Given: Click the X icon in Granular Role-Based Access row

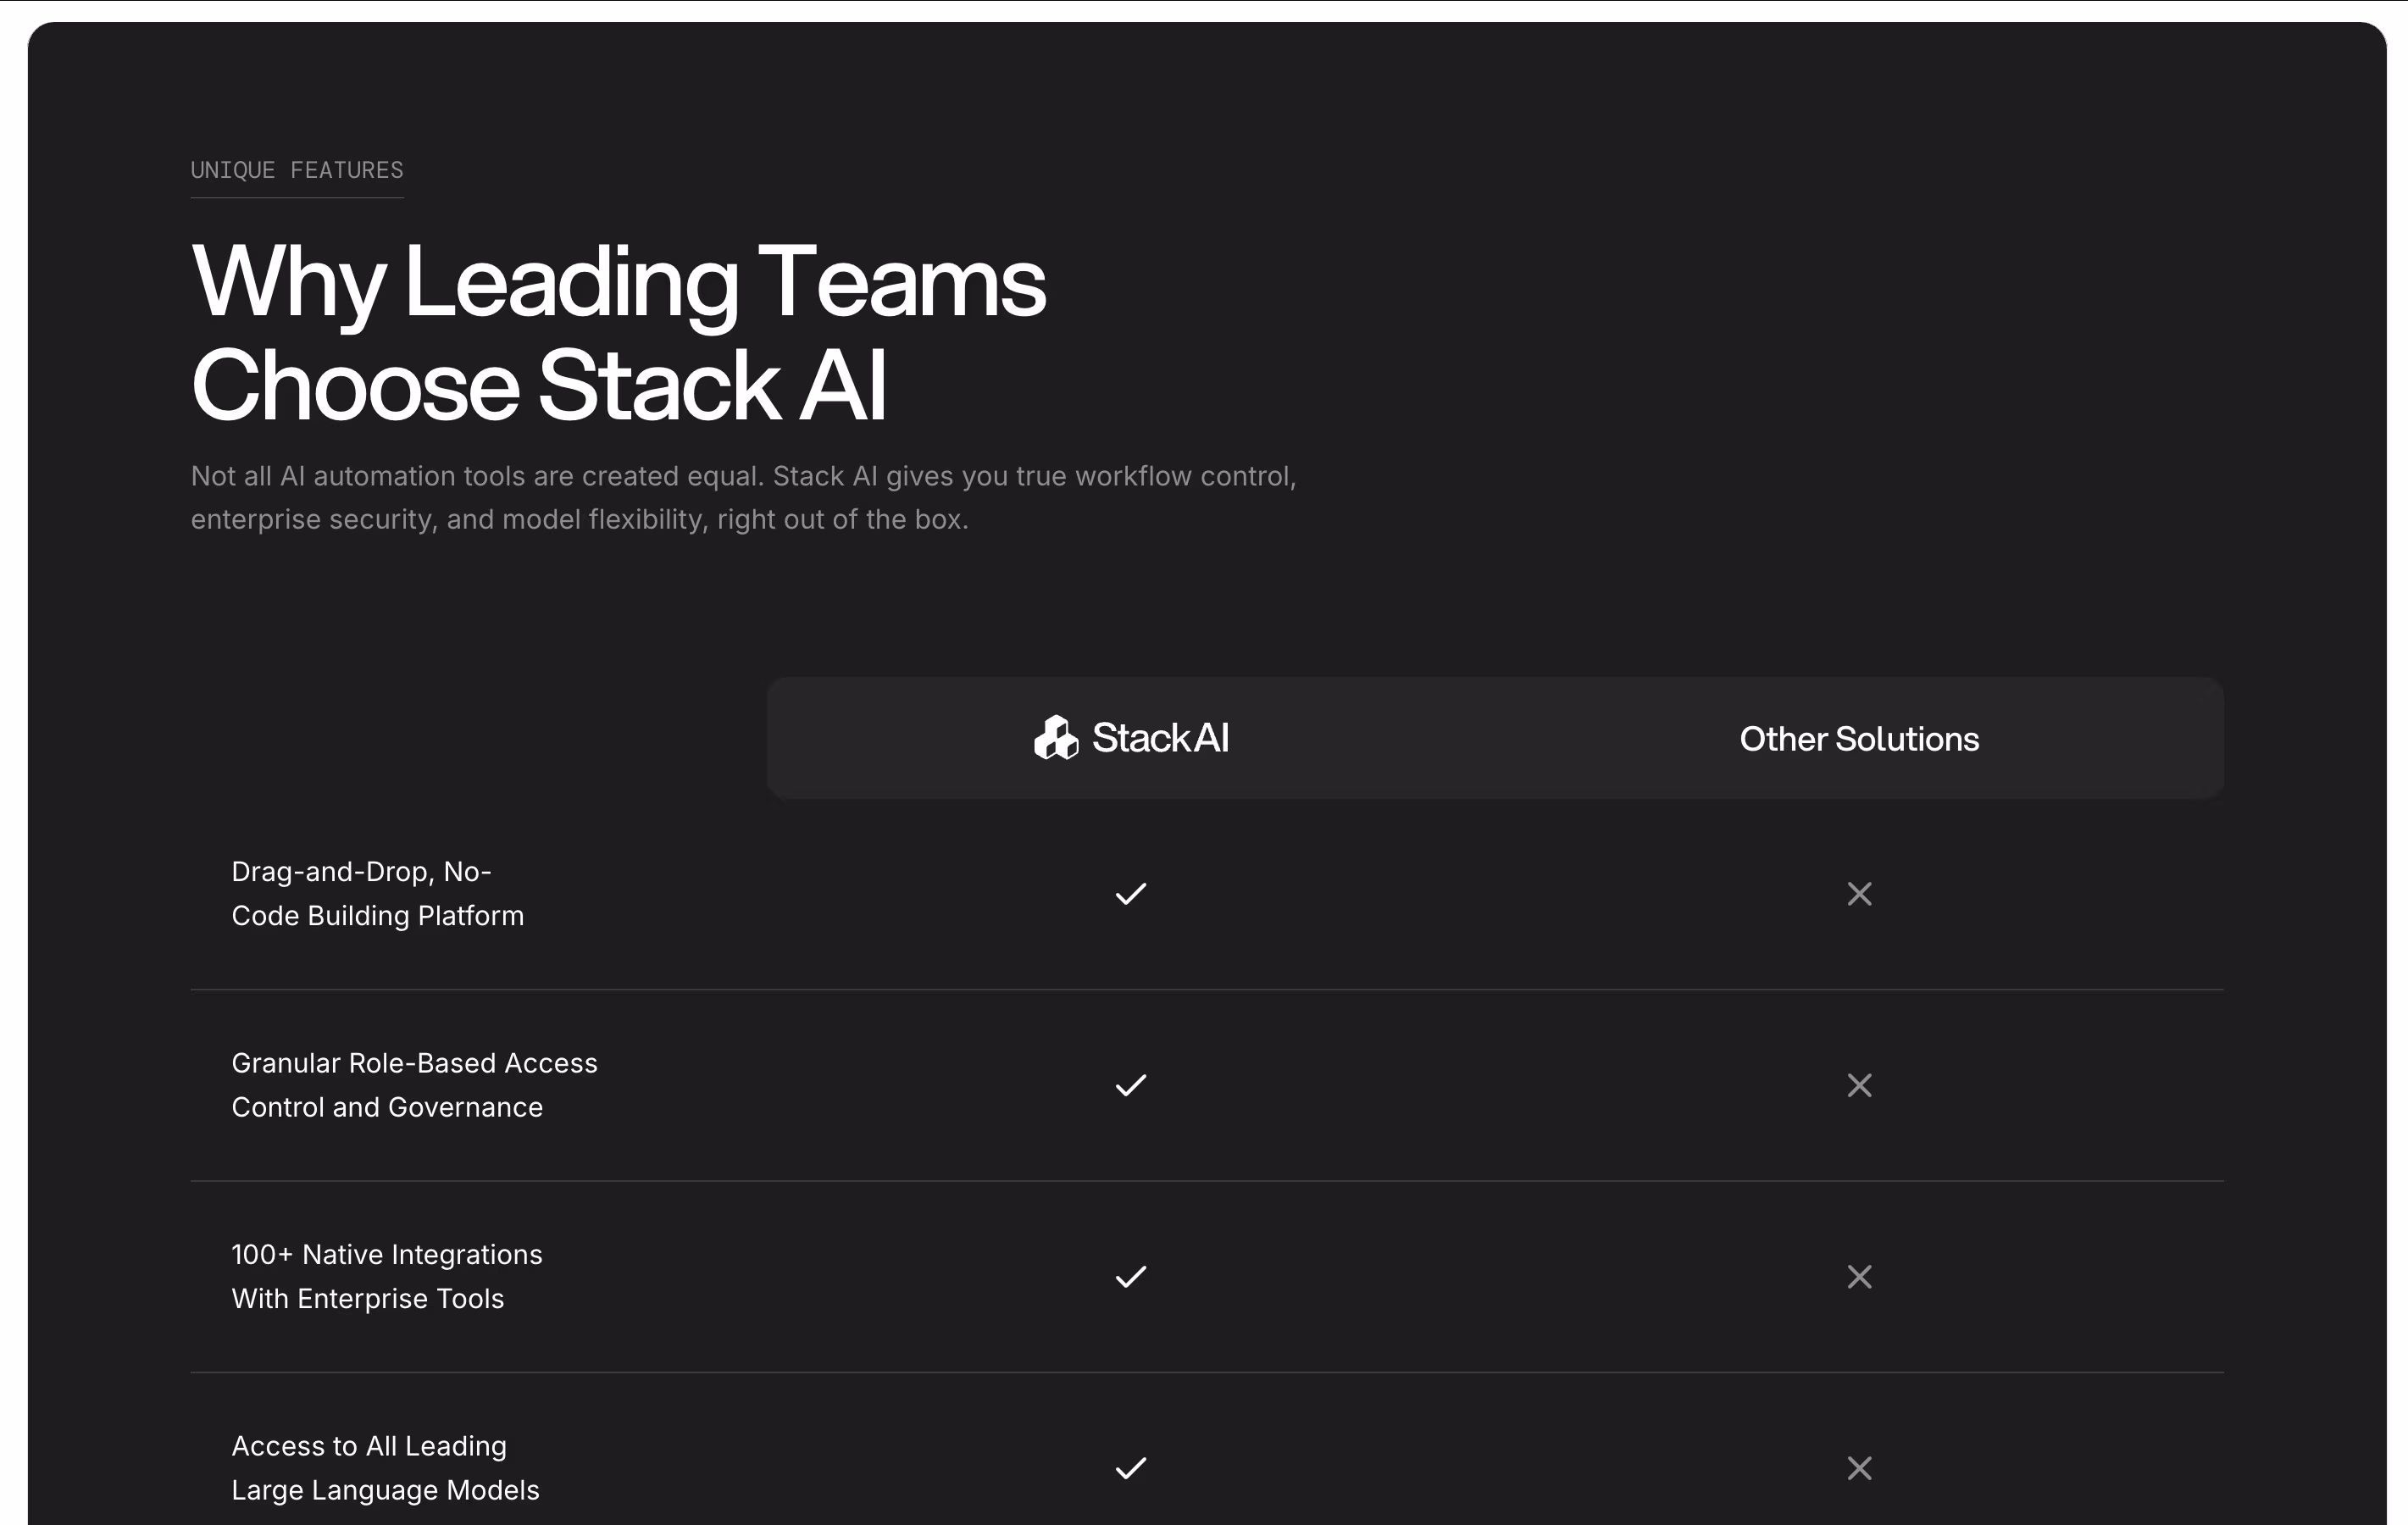Looking at the screenshot, I should tap(1859, 1085).
